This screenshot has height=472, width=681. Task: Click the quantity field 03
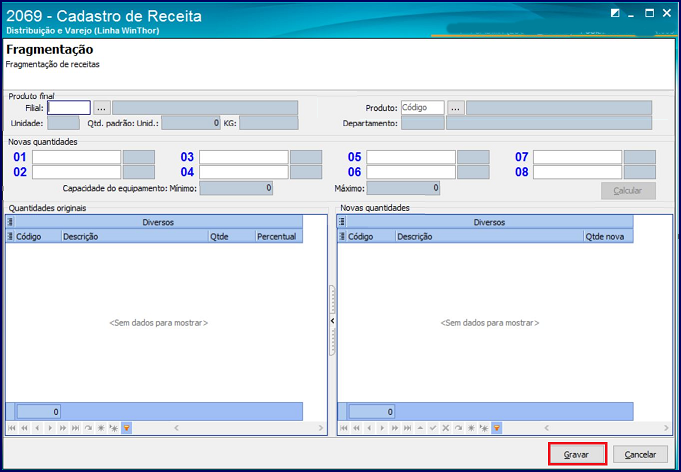click(244, 157)
